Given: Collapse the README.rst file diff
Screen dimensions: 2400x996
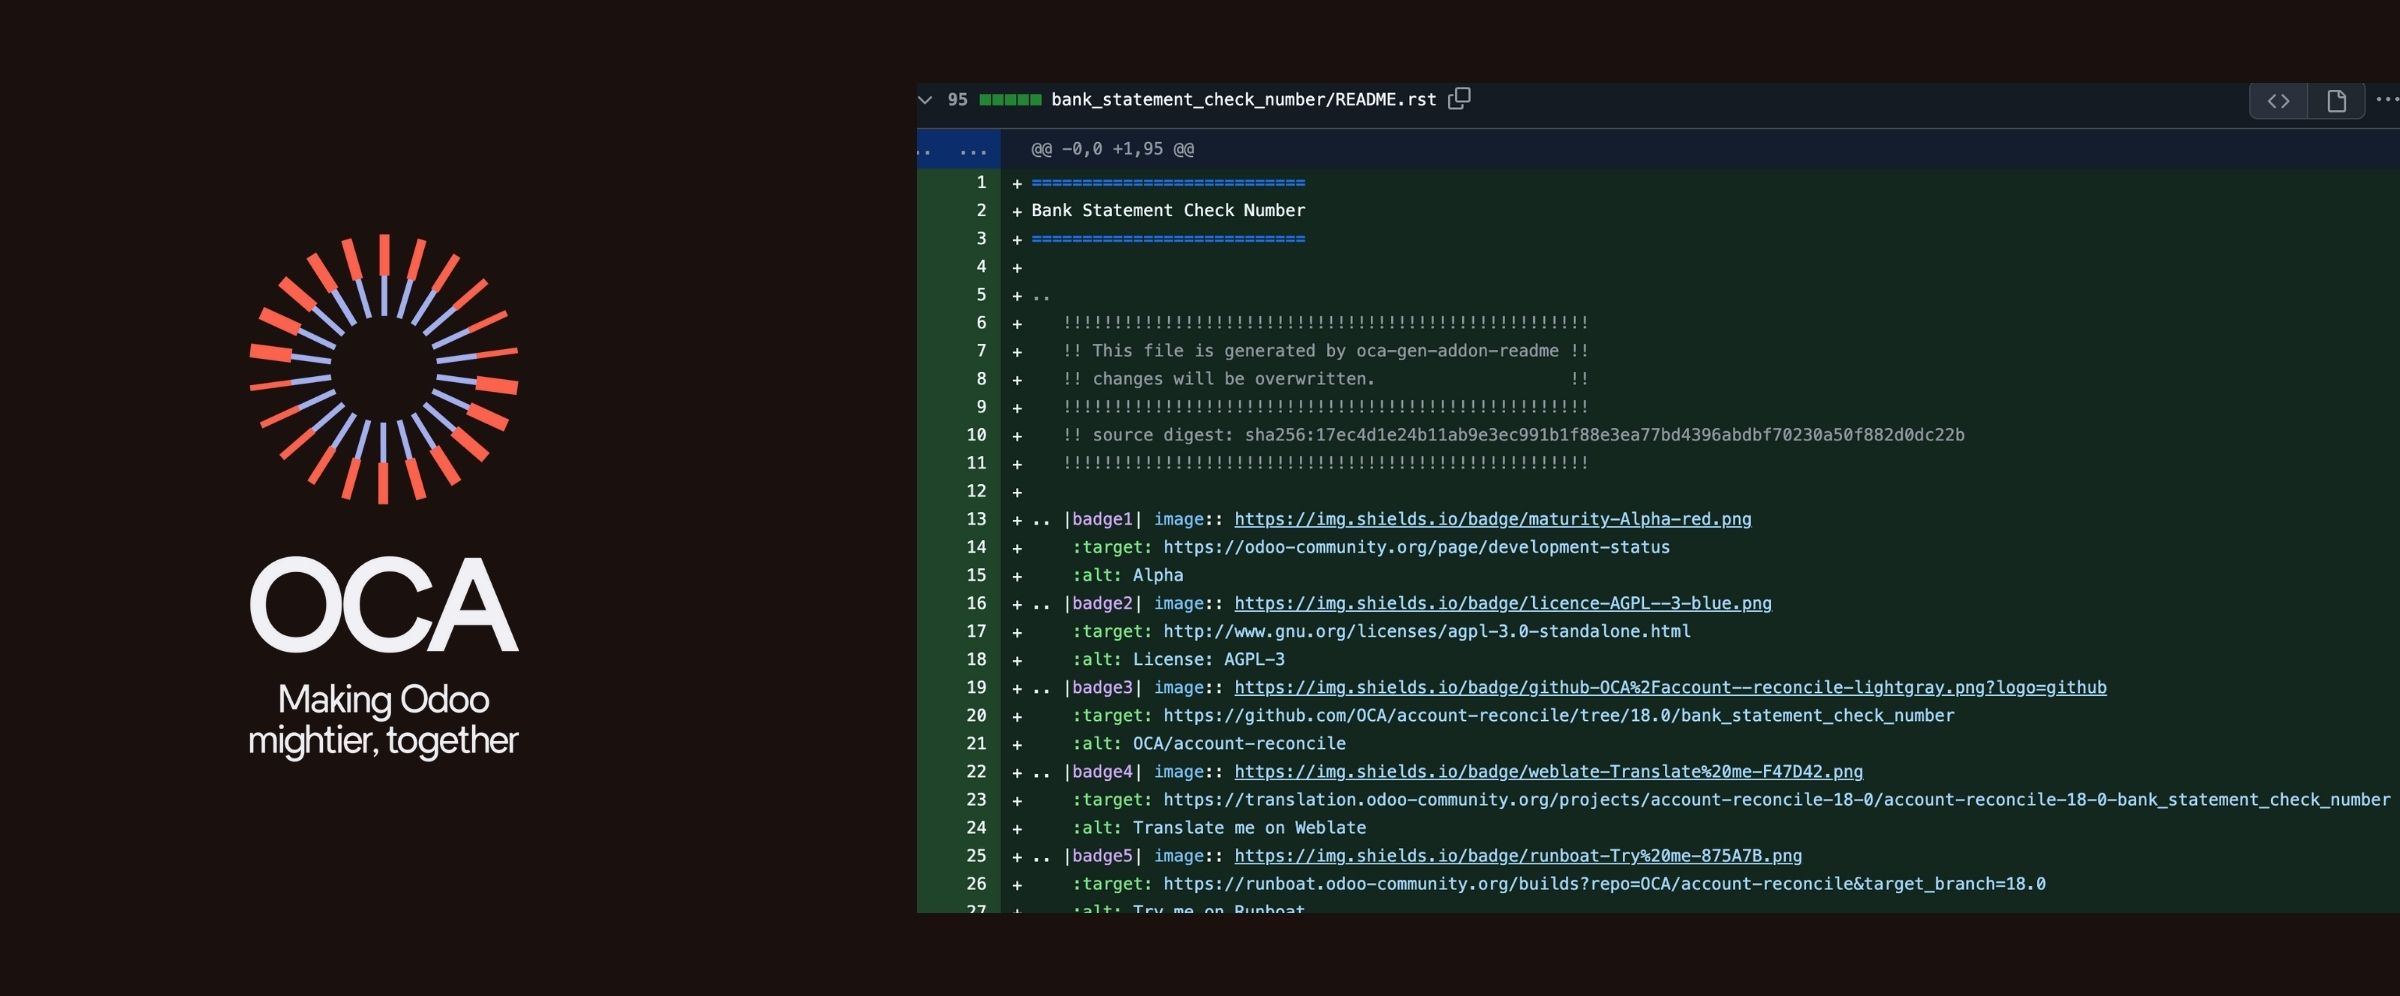Looking at the screenshot, I should 925,99.
